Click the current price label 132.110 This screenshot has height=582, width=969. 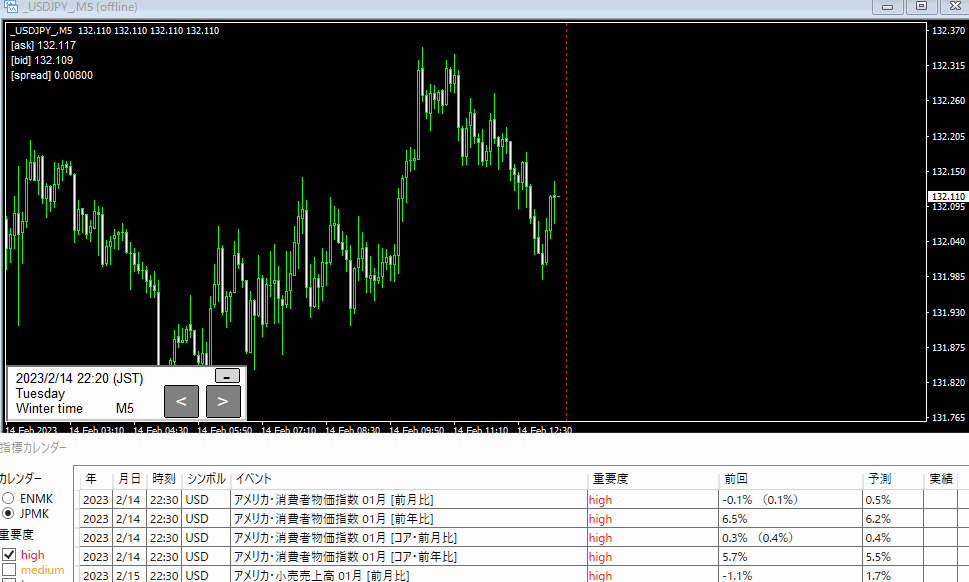(946, 196)
